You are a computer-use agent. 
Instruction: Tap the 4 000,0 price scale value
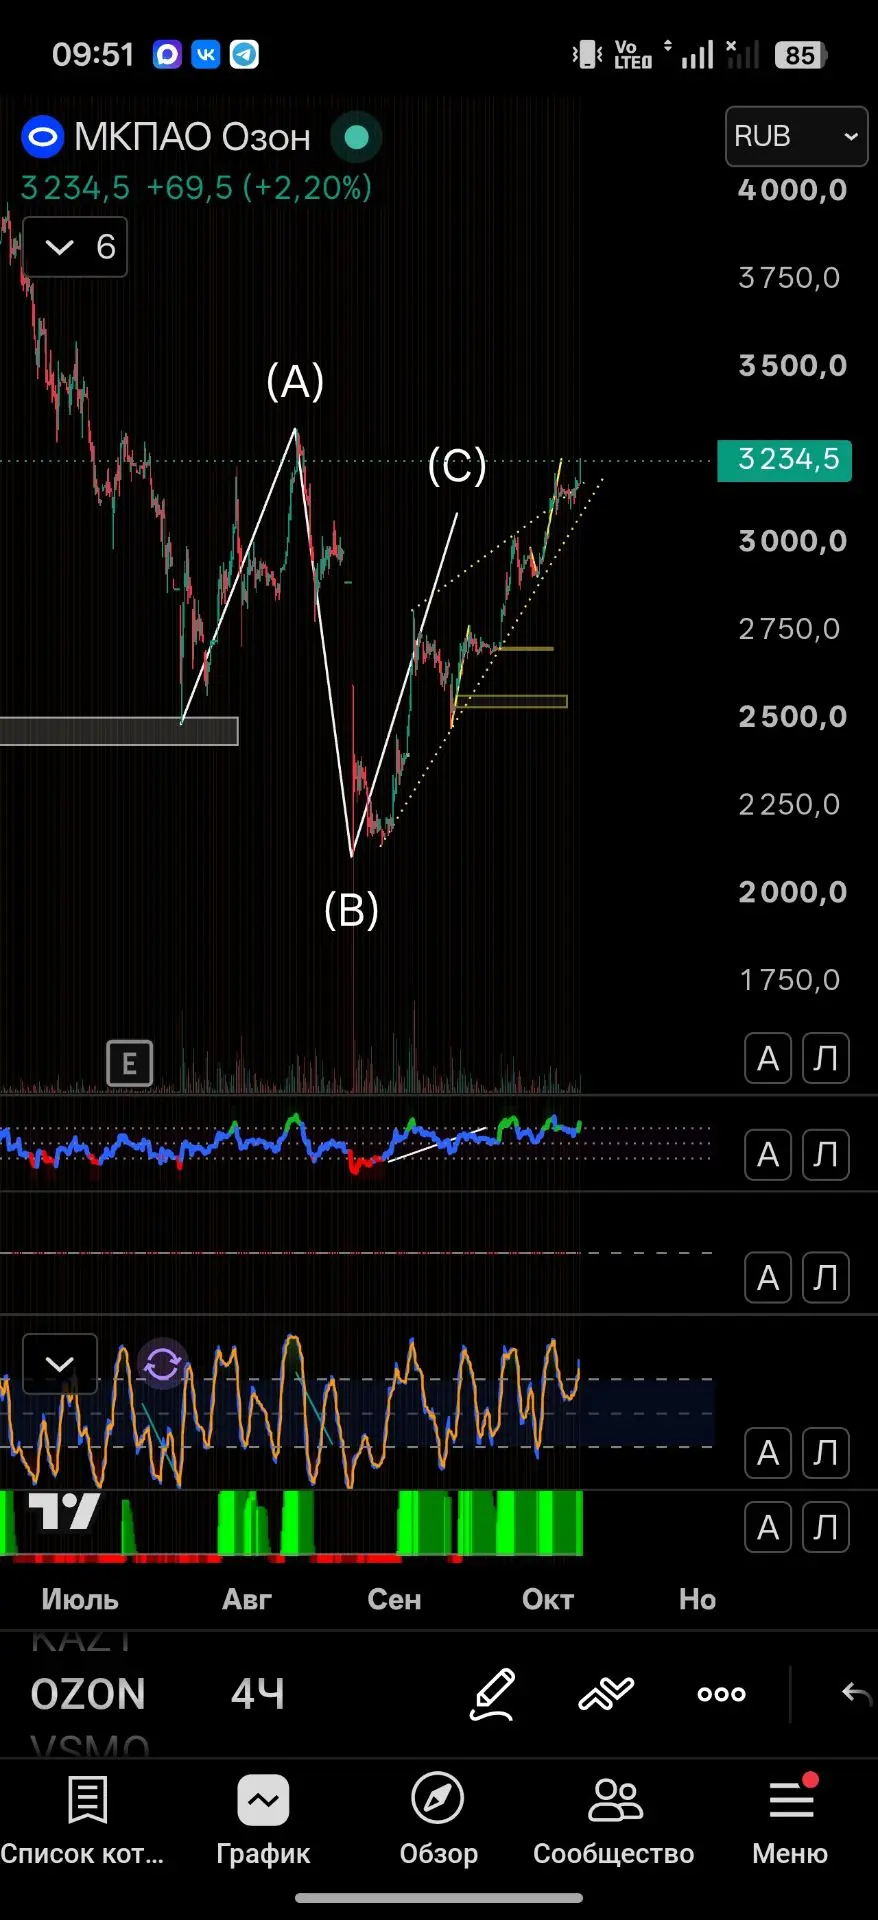click(x=793, y=190)
